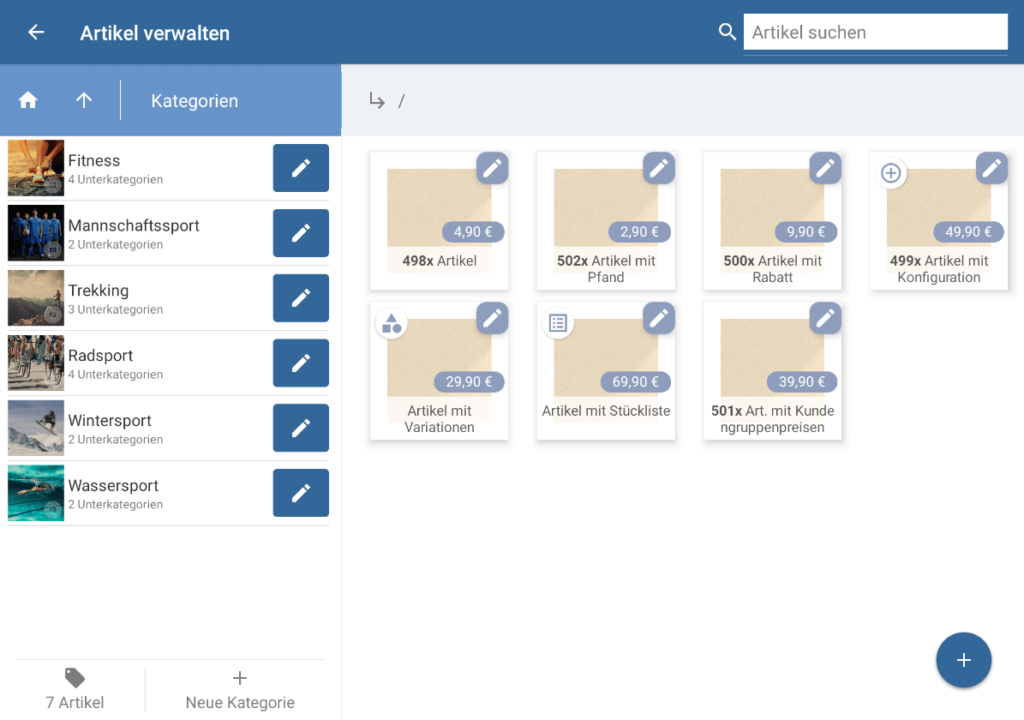Show the 7 Artikel list
The height and width of the screenshot is (720, 1024).
[x=75, y=690]
